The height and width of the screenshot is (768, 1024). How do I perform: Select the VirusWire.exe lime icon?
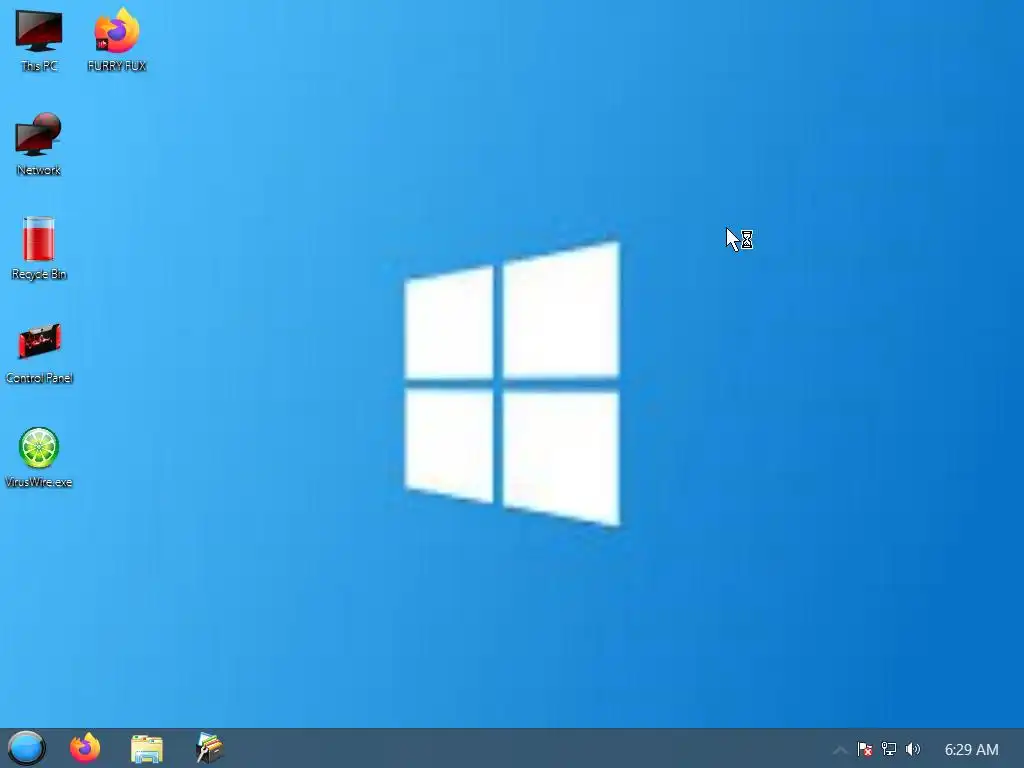point(39,447)
